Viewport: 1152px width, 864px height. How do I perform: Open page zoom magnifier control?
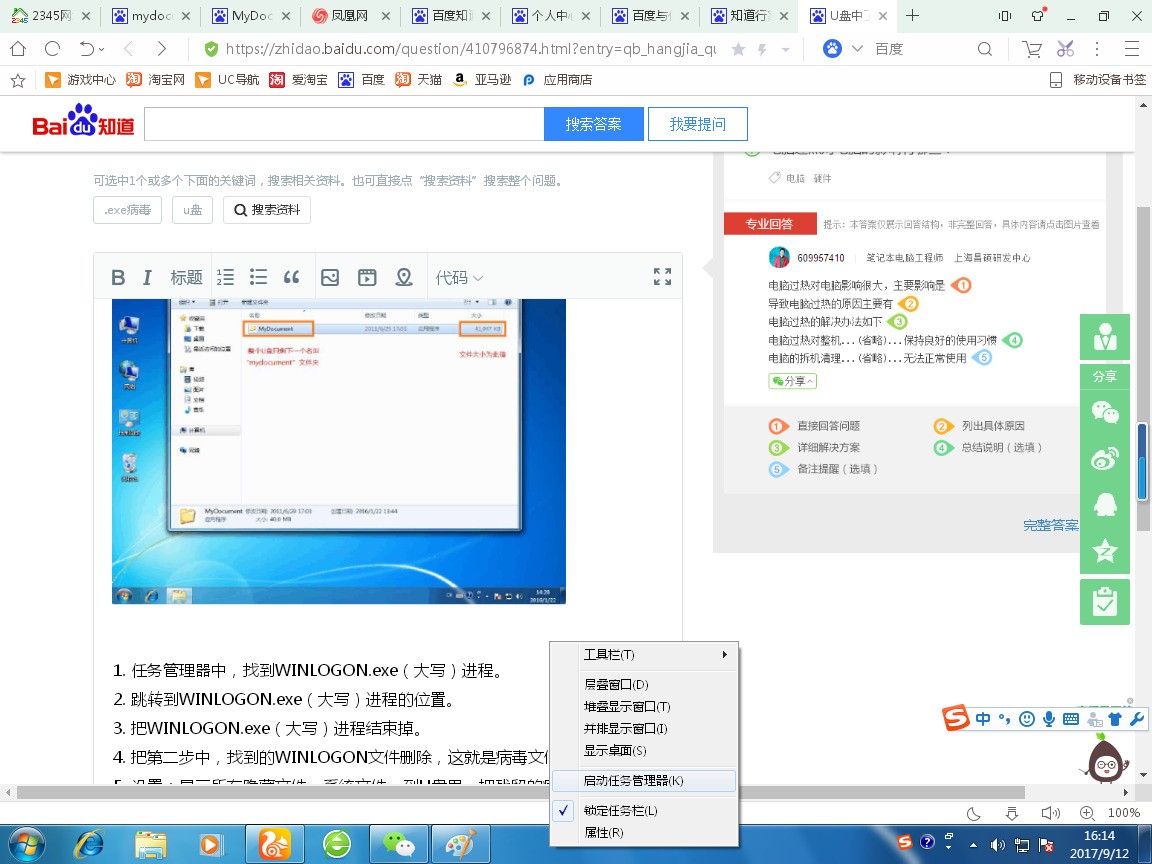click(x=1087, y=813)
